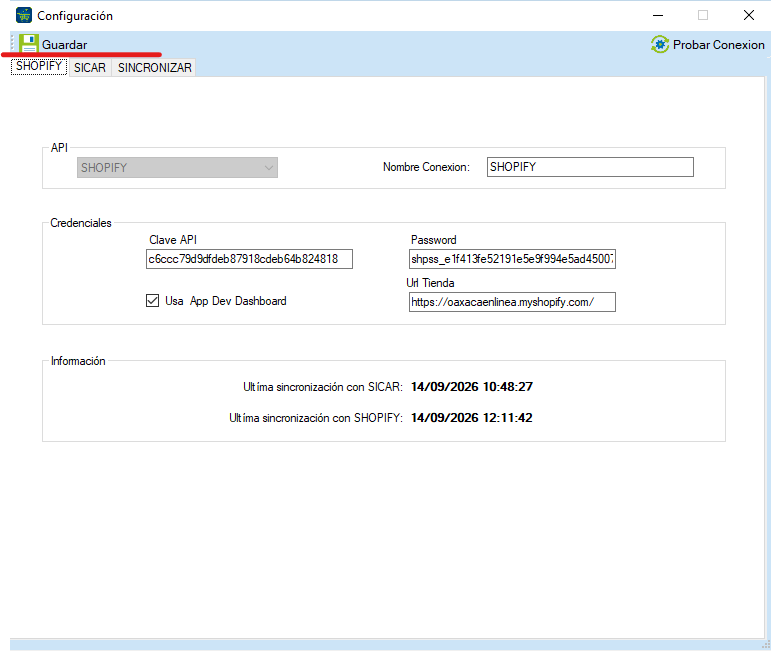Open the SINCRONIZAR tab
This screenshot has width=771, height=651.
[154, 68]
